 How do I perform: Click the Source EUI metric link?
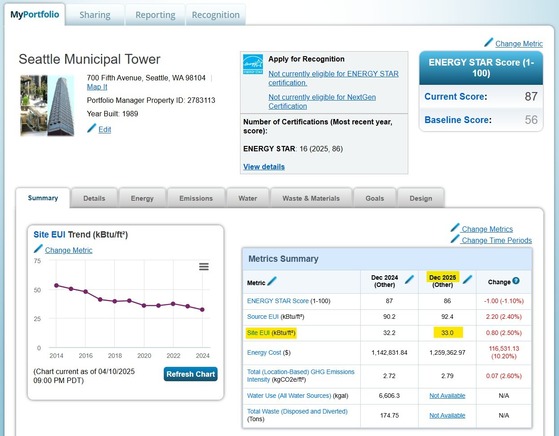(x=263, y=317)
